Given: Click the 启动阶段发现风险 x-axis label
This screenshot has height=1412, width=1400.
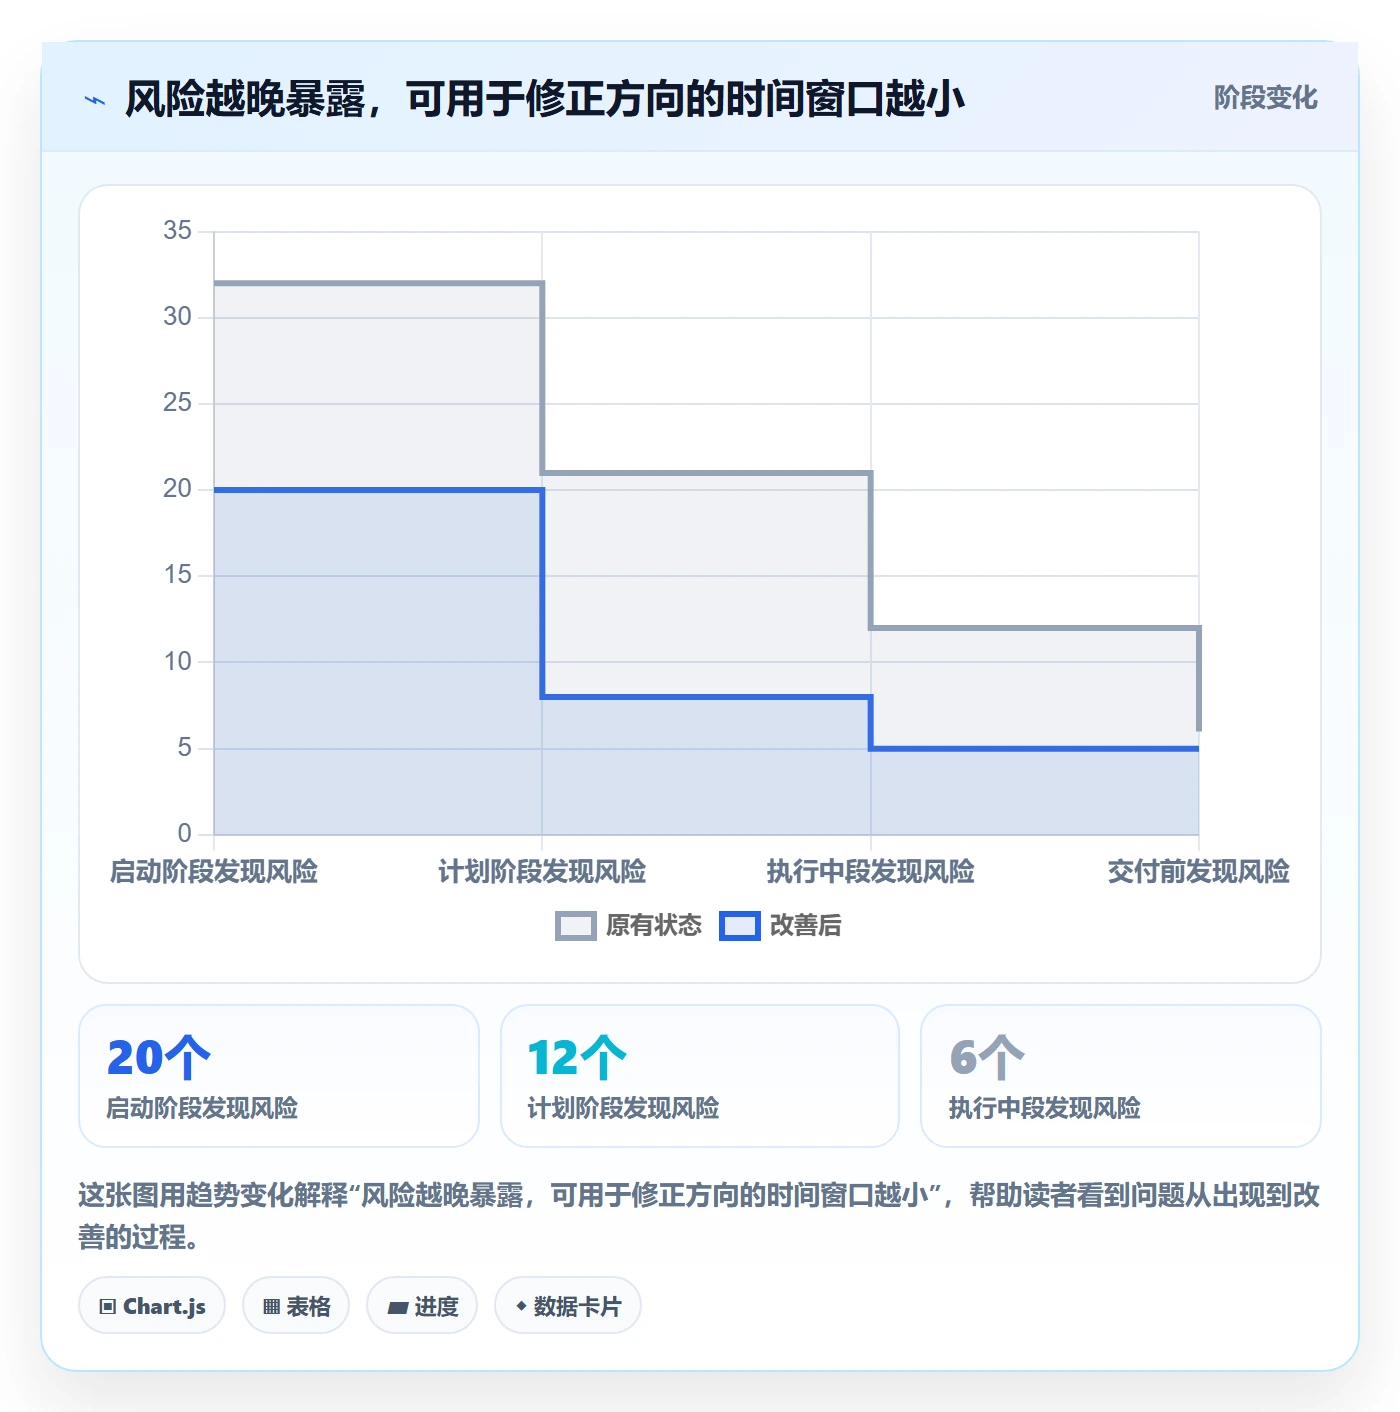Looking at the screenshot, I should pos(214,872).
